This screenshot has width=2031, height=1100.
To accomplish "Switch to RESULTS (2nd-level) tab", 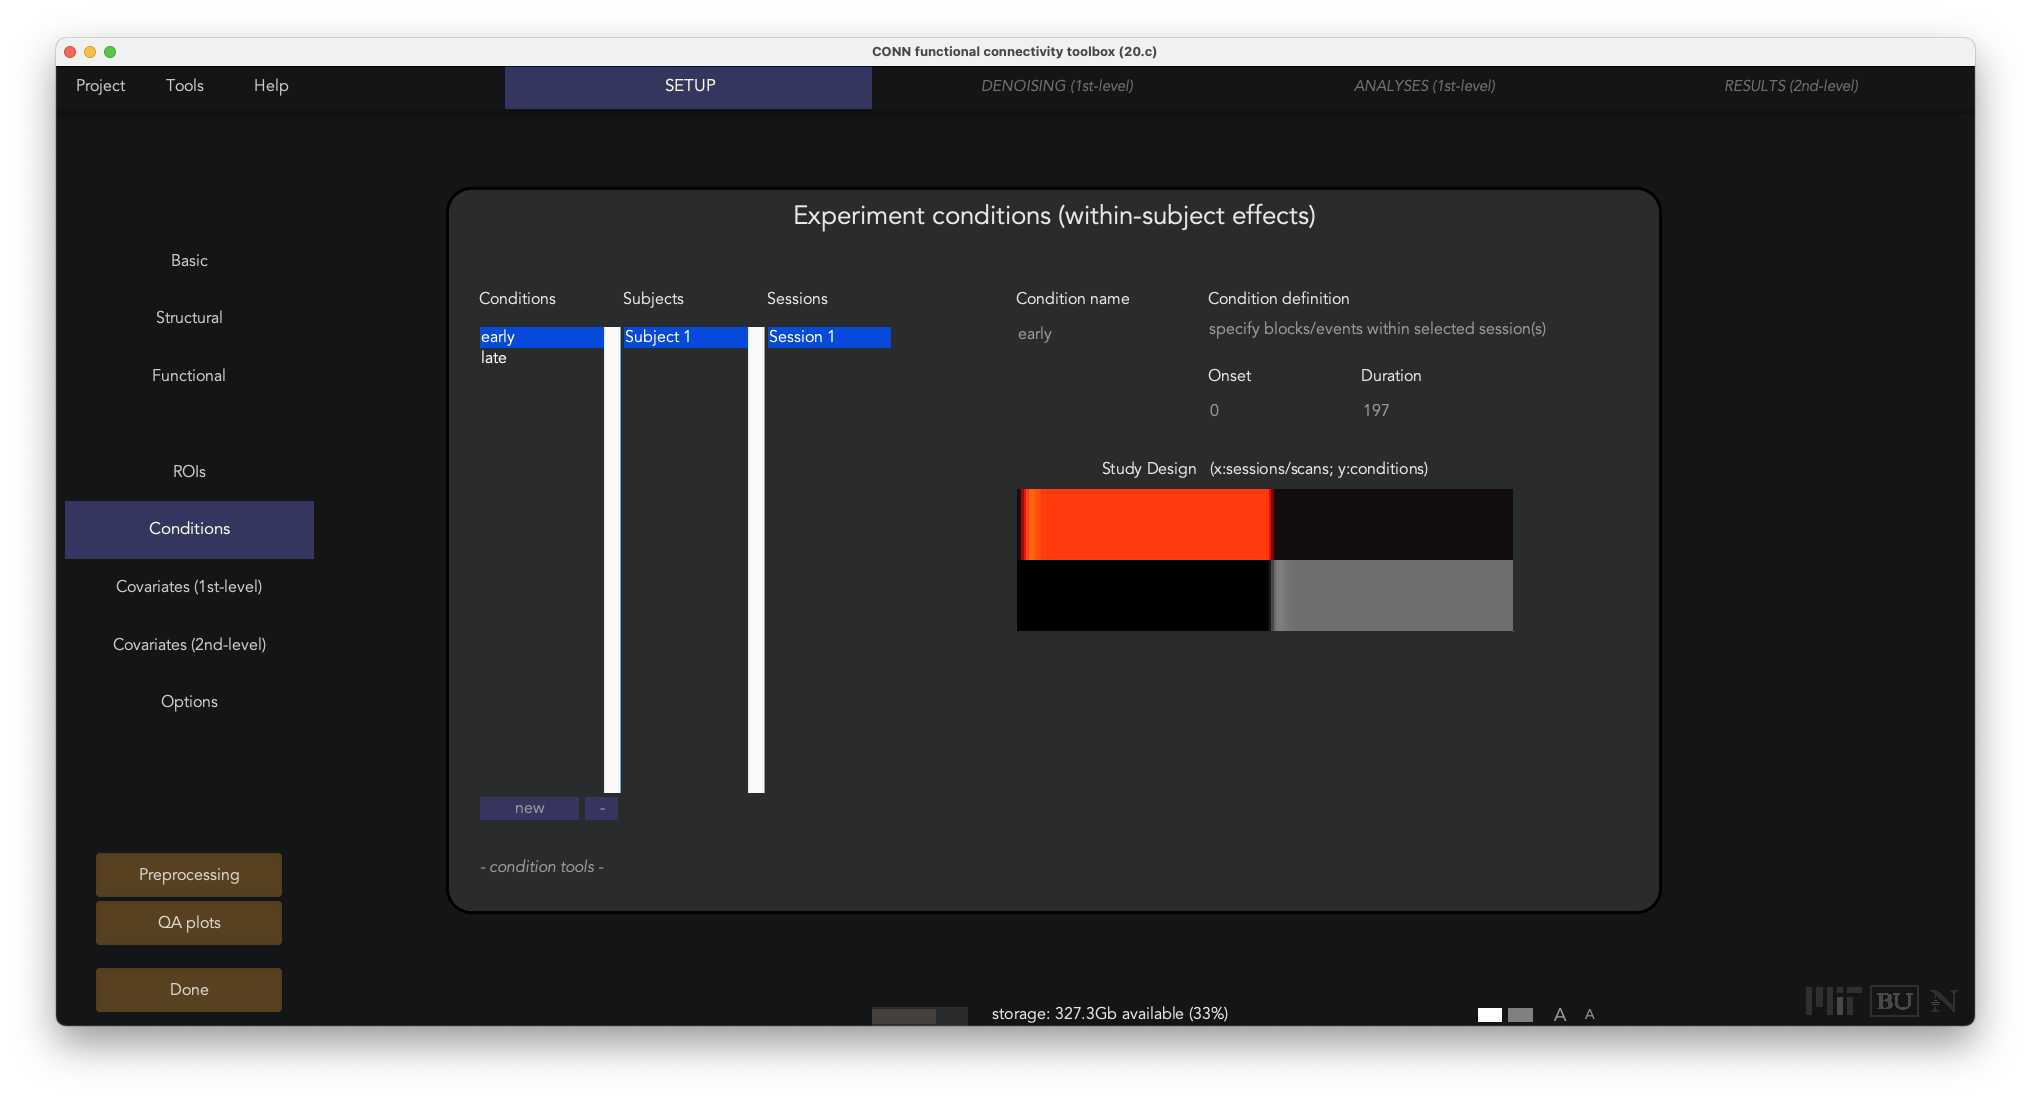I will (1790, 86).
